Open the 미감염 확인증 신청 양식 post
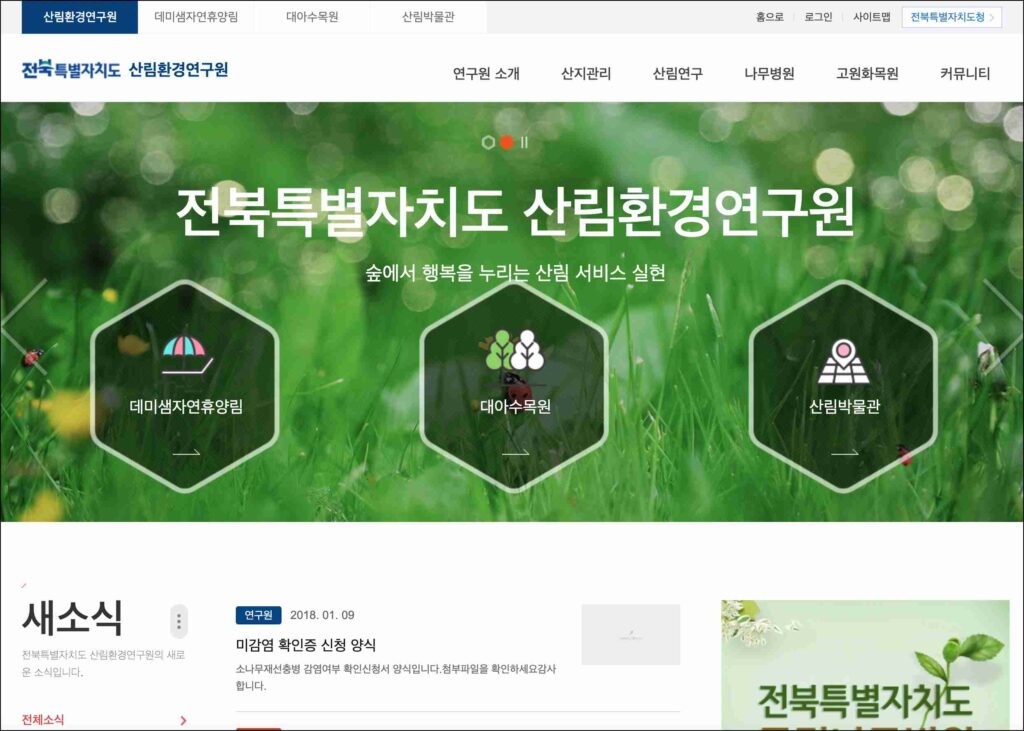 coord(306,645)
